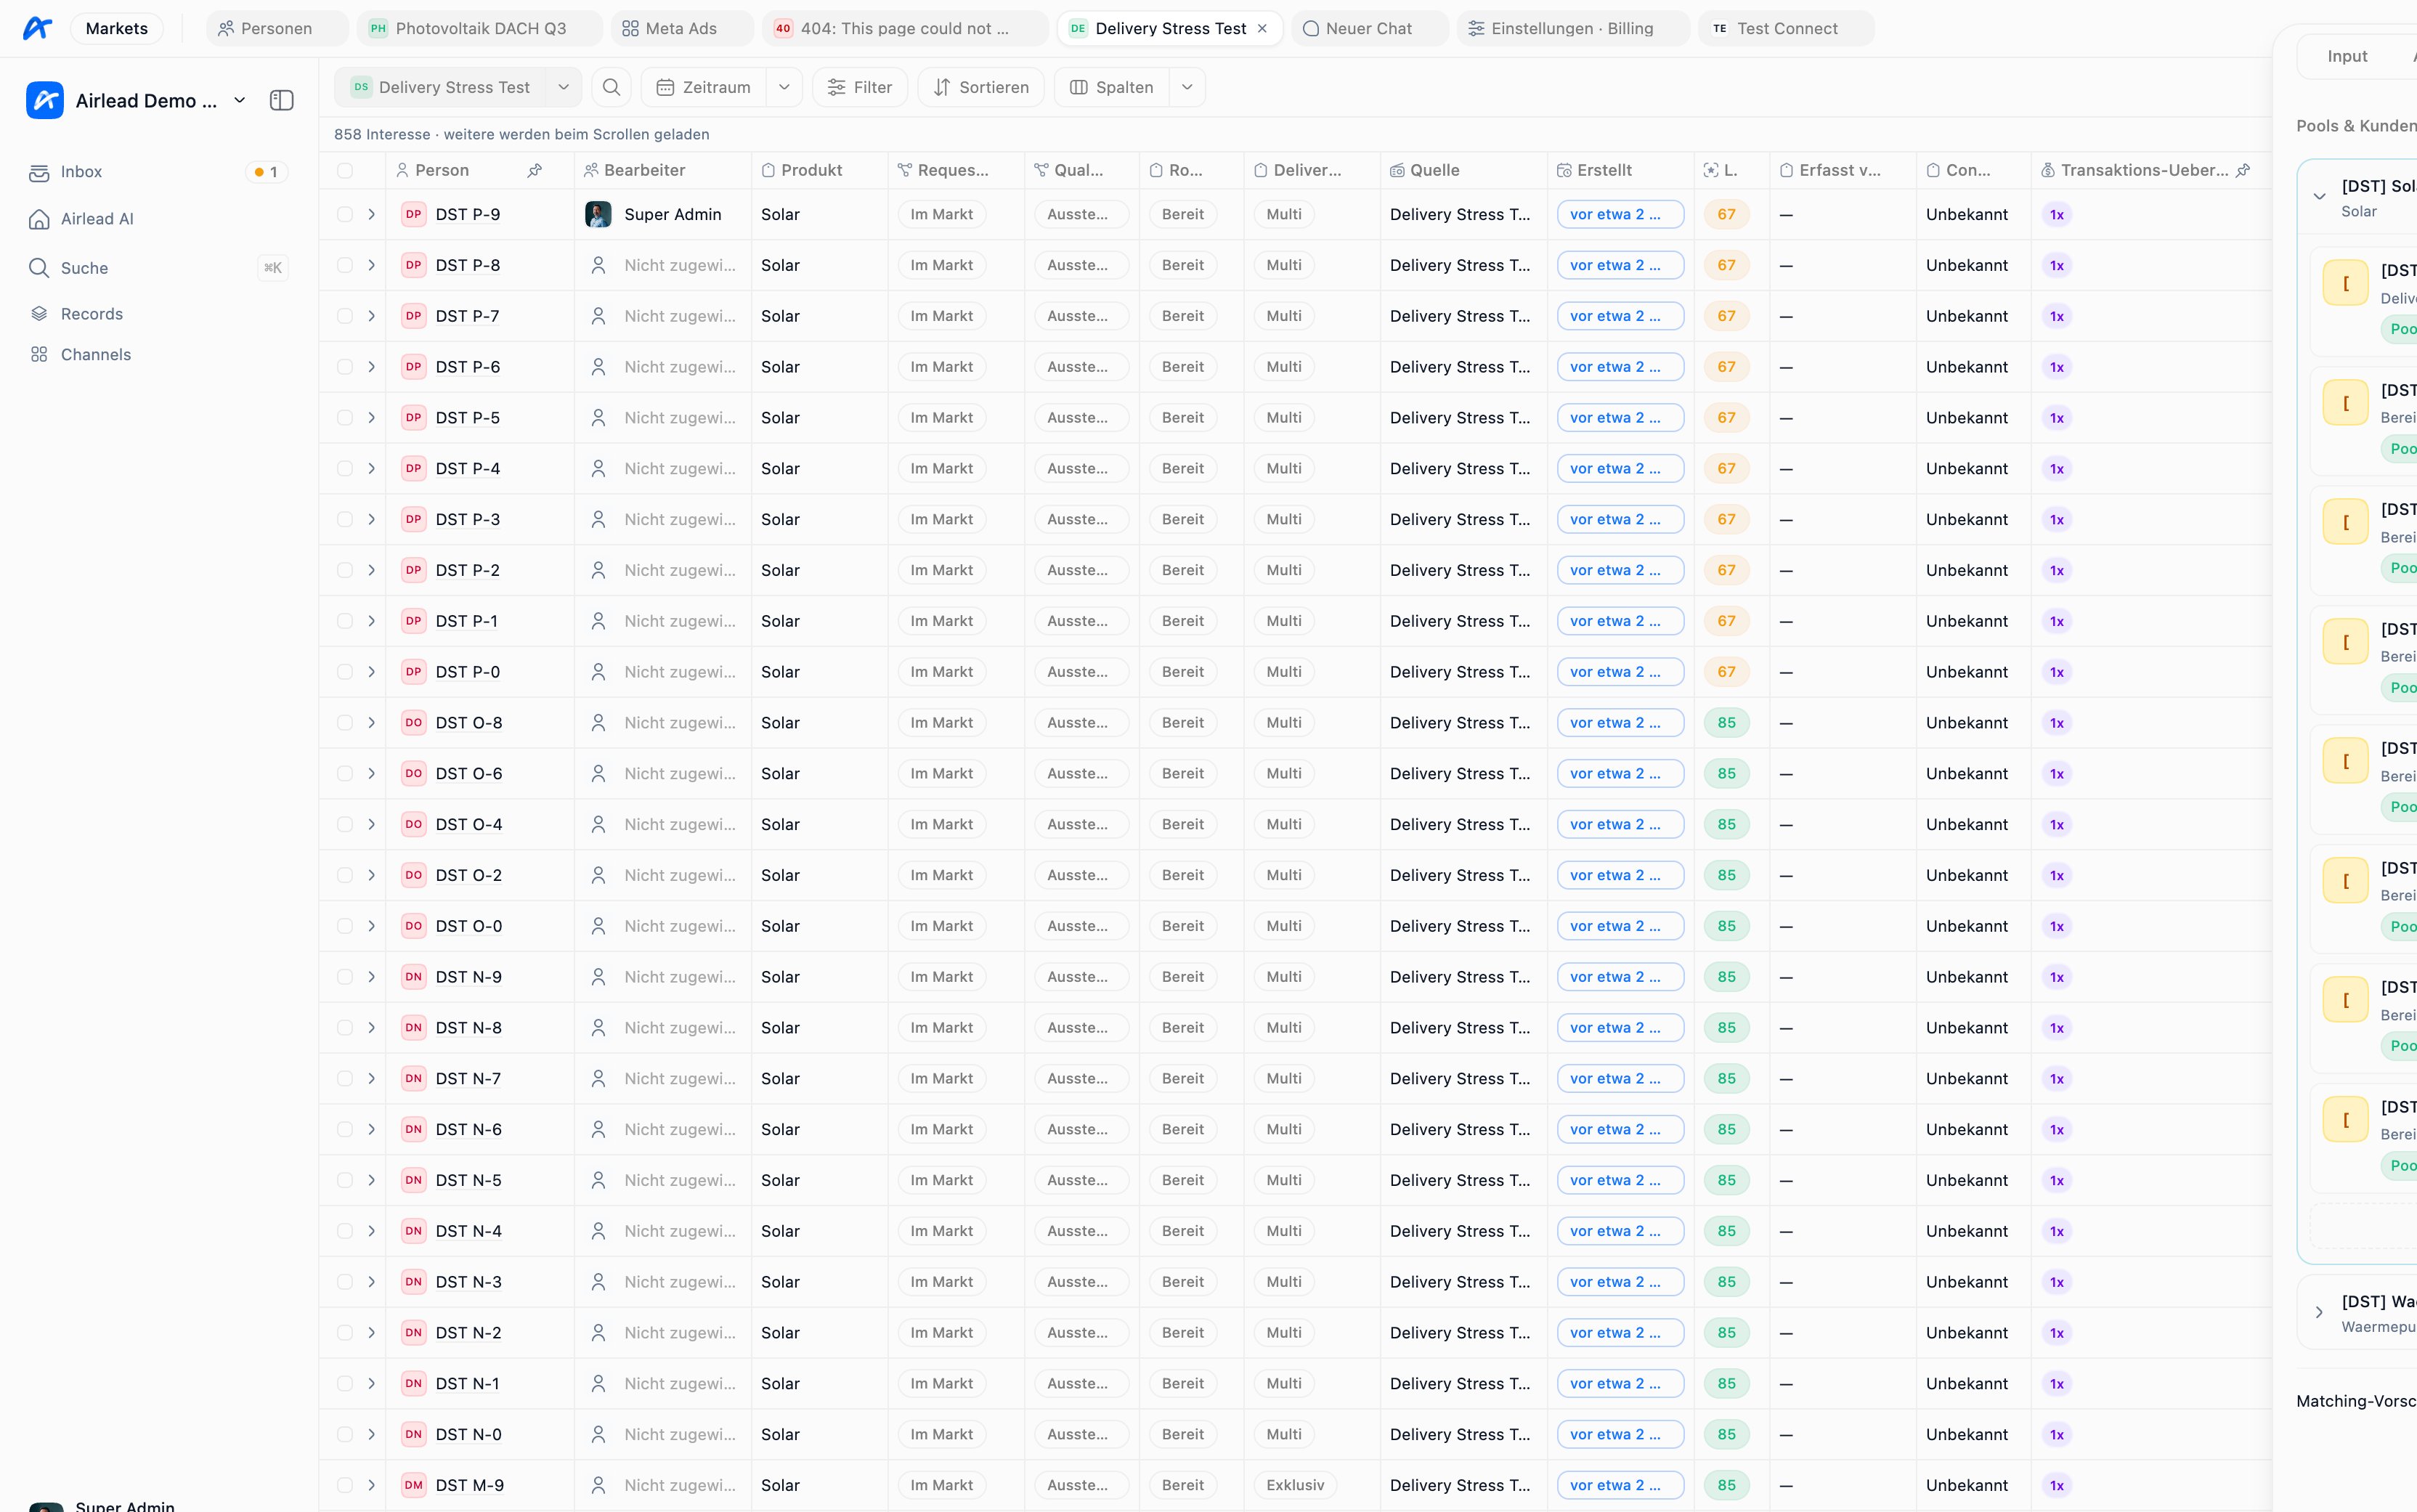The image size is (2417, 1512).
Task: Click unassigned person icon in DST P-8 row
Action: (598, 265)
